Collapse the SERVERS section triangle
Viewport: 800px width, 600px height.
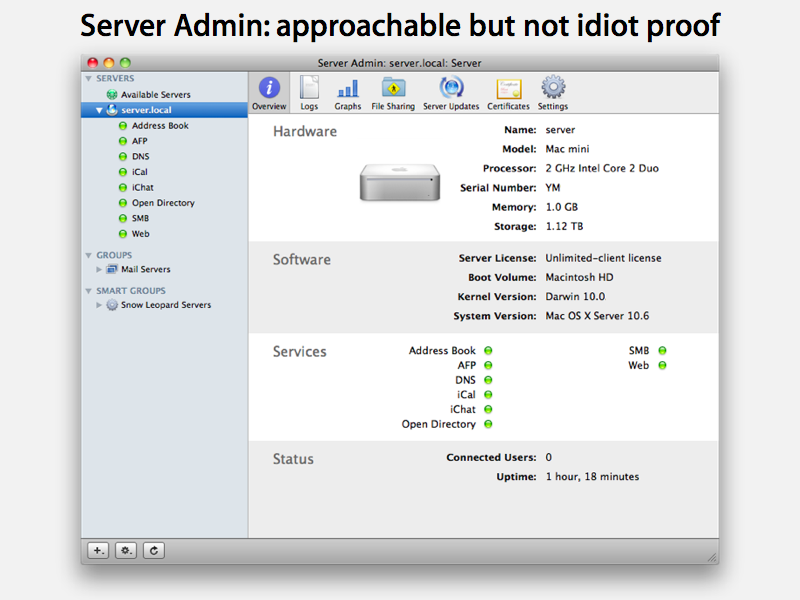88,79
